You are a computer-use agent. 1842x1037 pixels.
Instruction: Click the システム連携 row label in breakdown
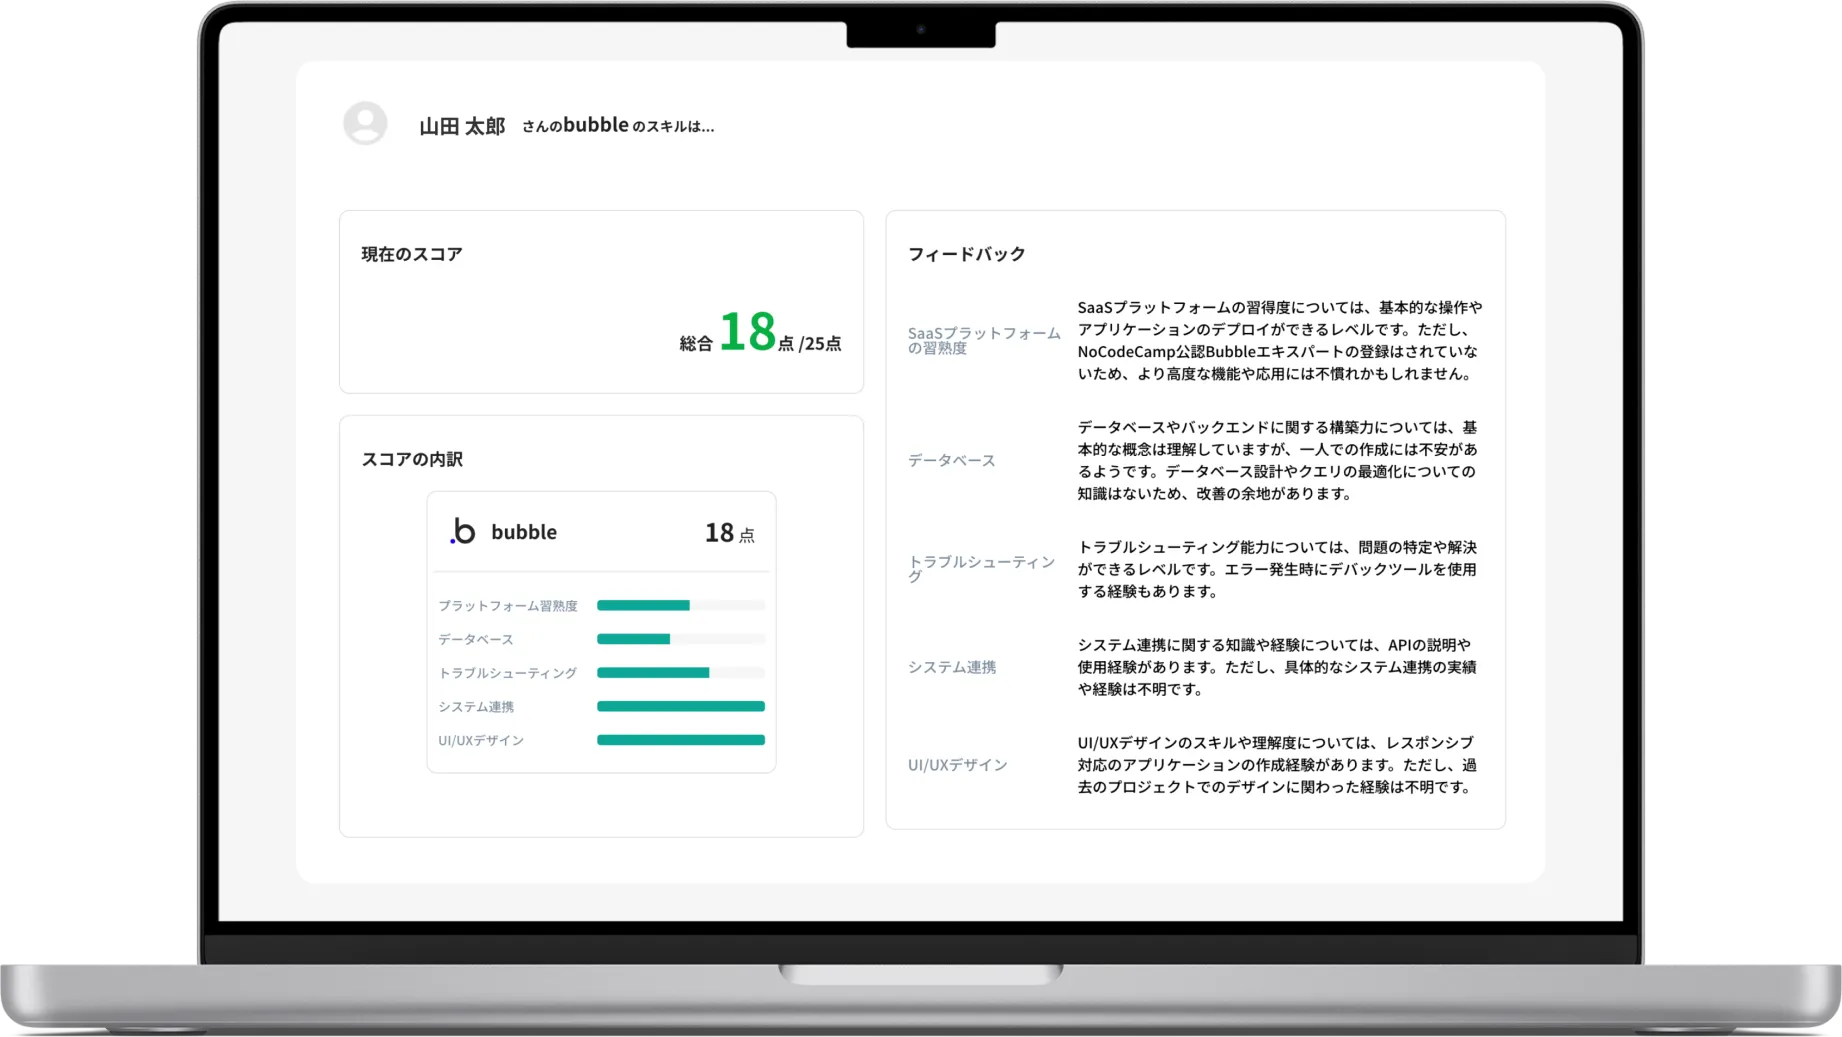[476, 707]
